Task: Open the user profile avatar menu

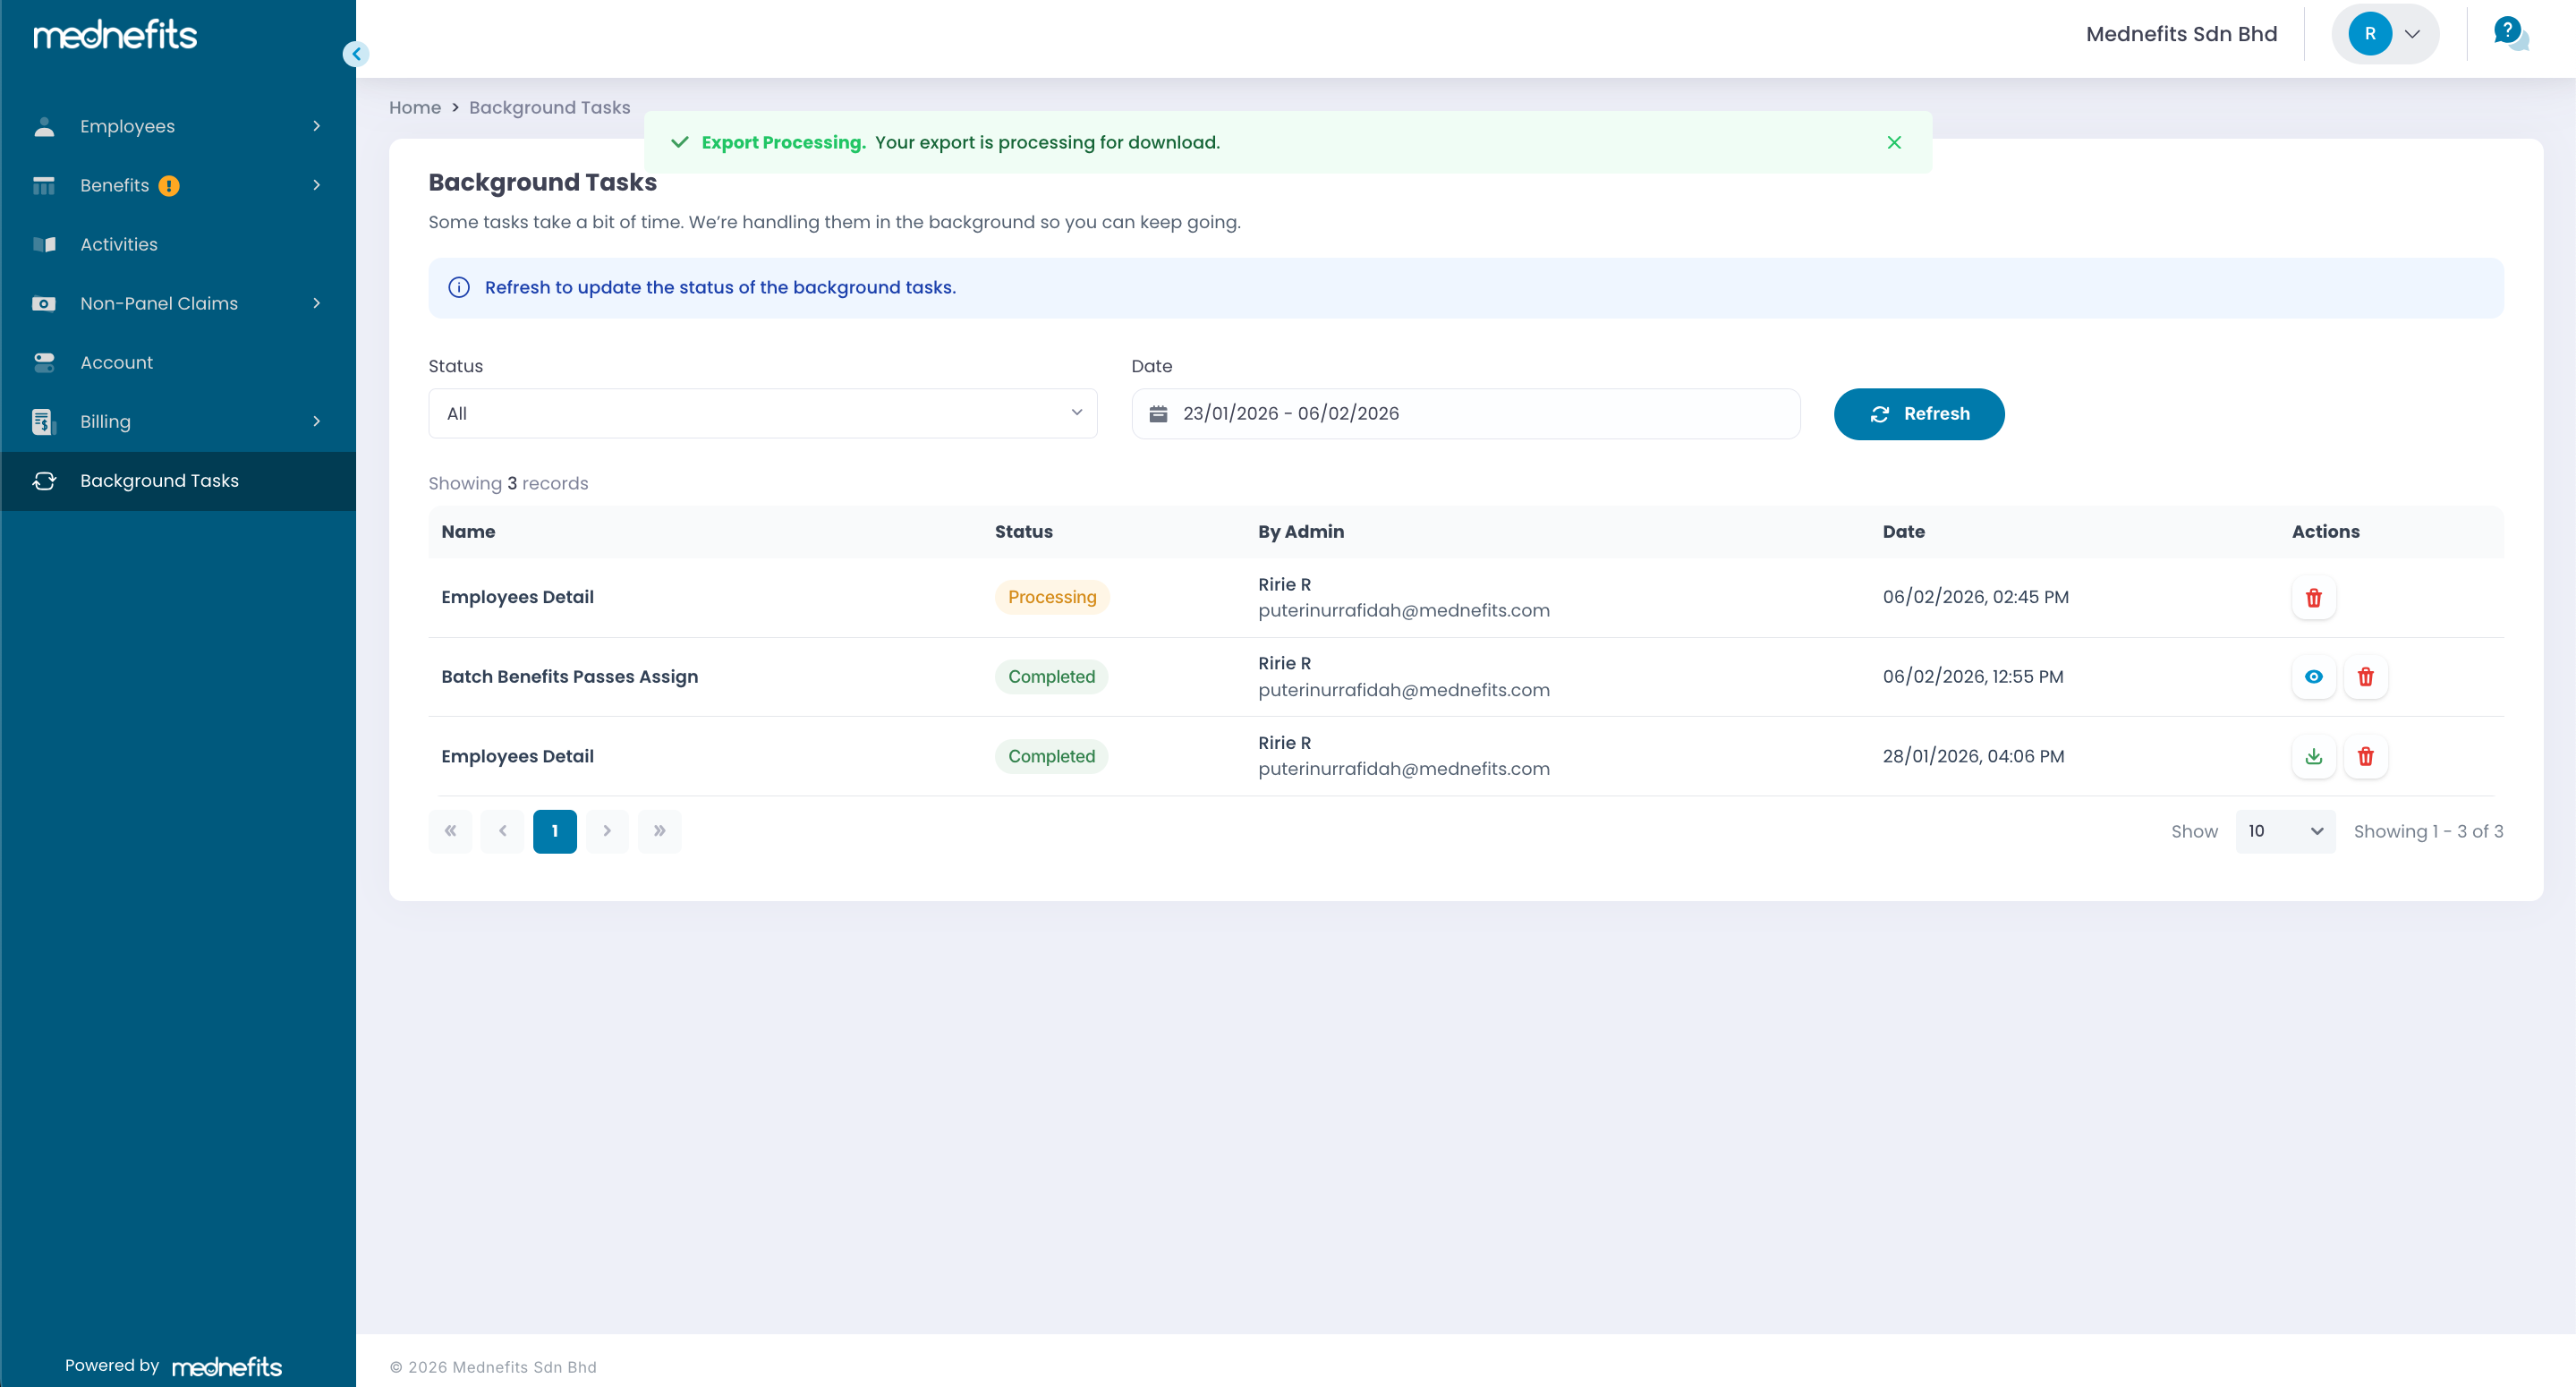Action: (2384, 34)
